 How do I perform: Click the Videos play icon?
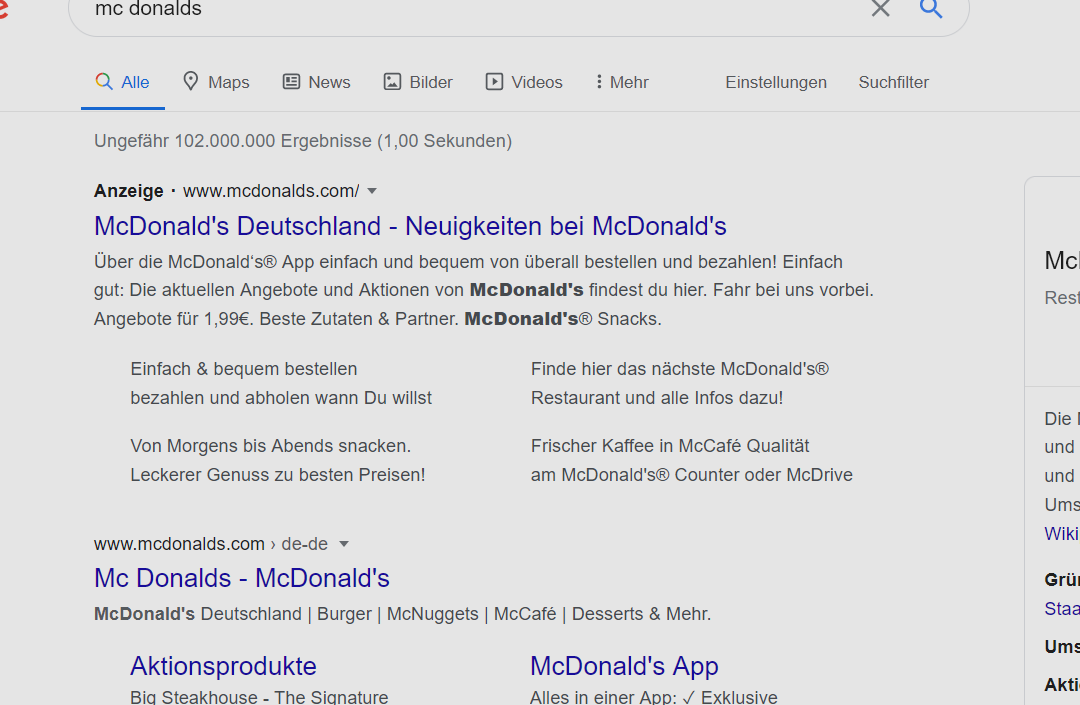pyautogui.click(x=494, y=82)
